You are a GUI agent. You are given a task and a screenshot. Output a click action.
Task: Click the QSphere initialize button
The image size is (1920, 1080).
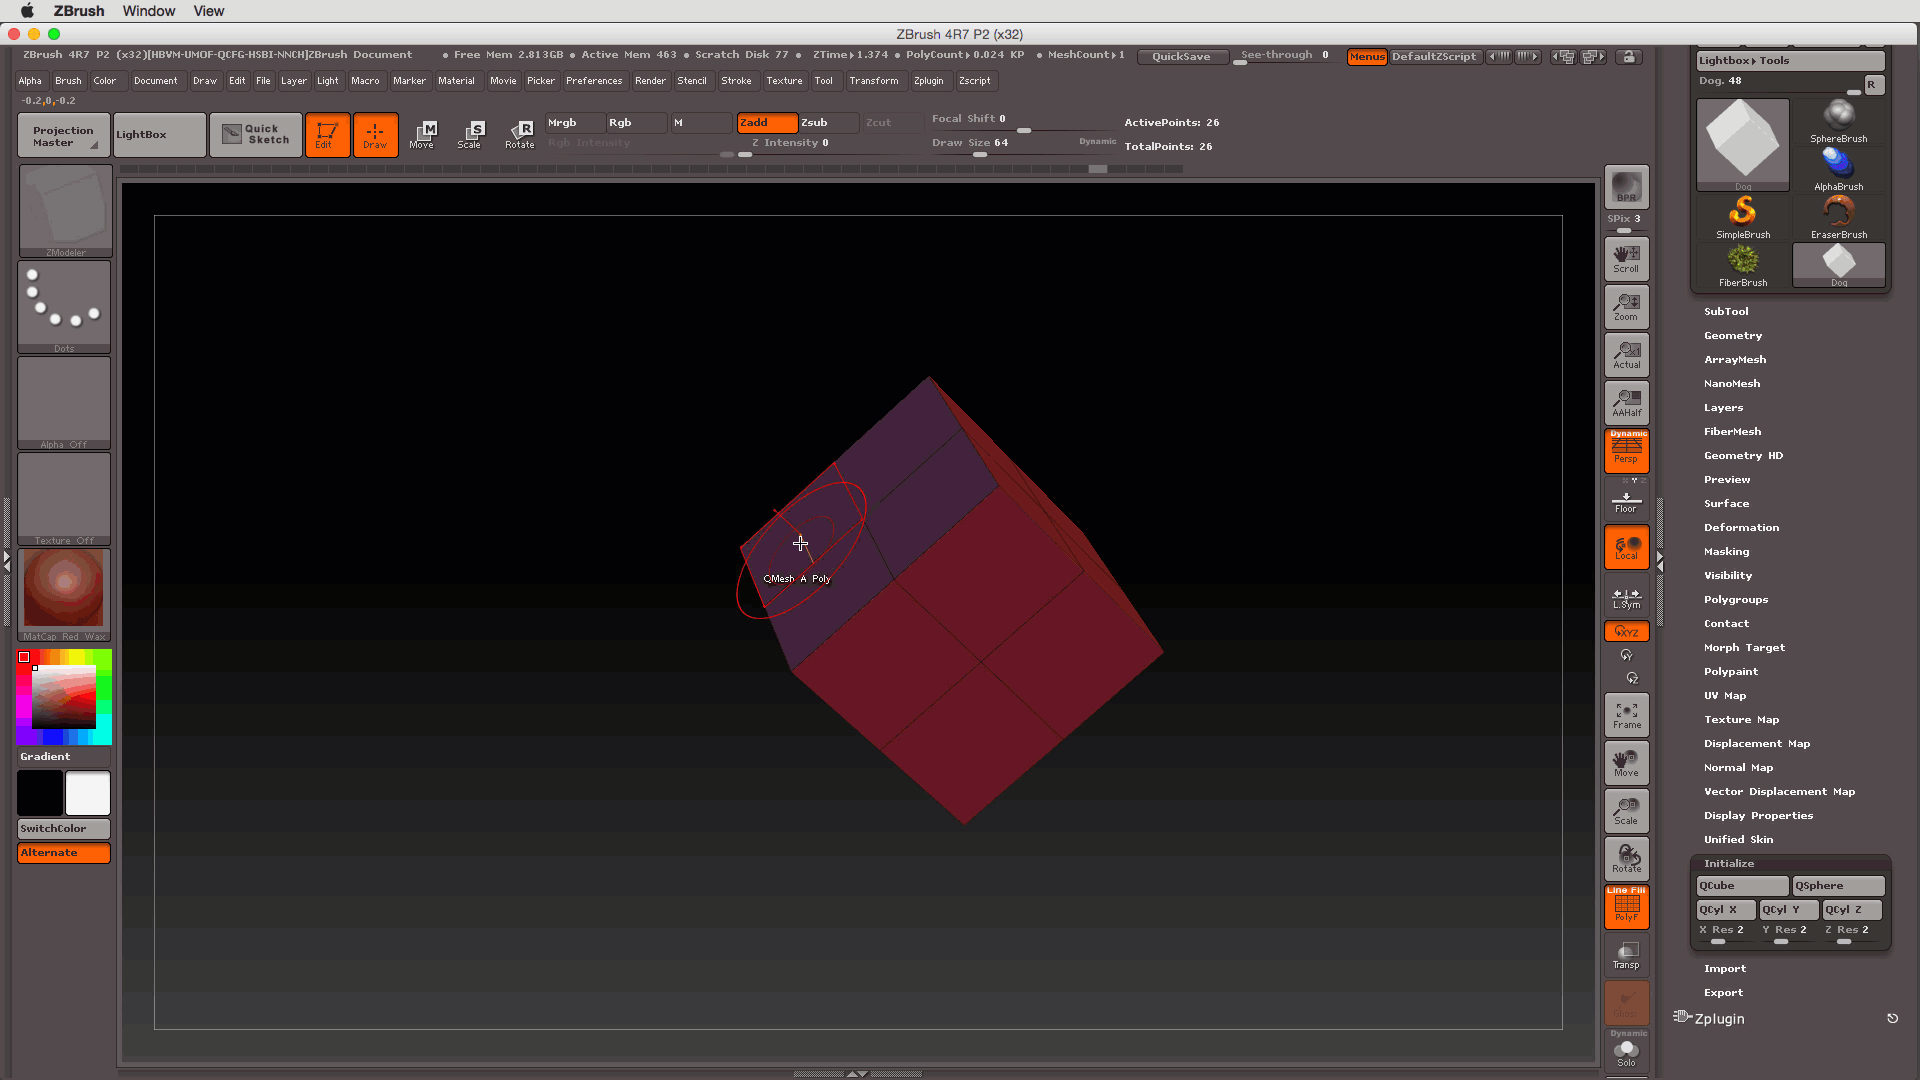pyautogui.click(x=1837, y=884)
